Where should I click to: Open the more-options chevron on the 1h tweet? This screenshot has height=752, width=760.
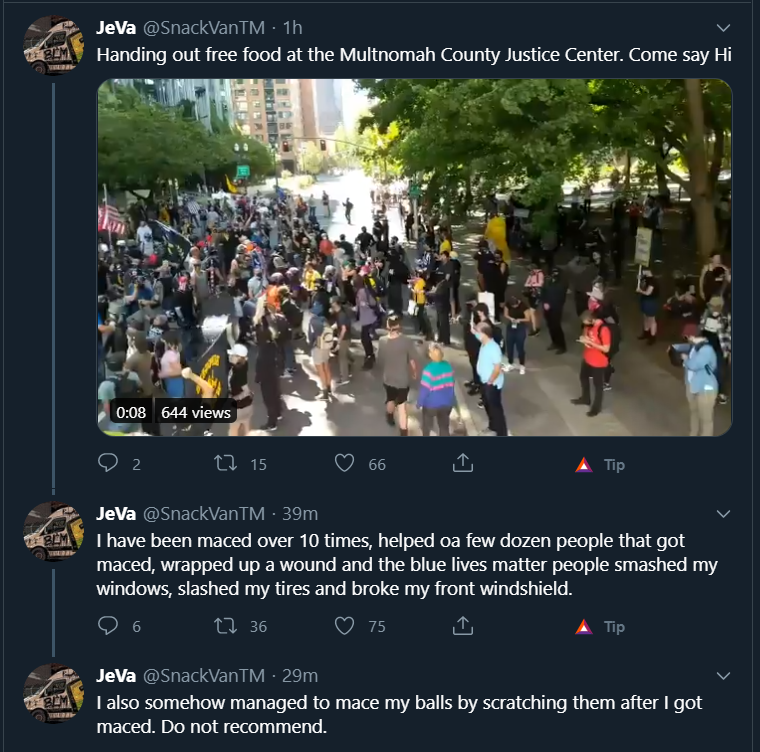coord(723,28)
